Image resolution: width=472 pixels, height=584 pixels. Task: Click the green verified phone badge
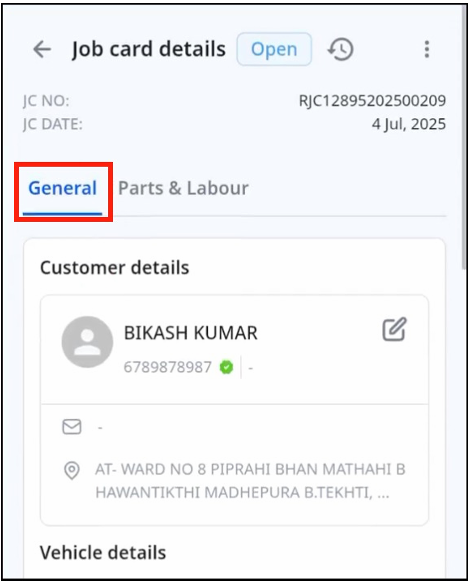[x=227, y=367]
